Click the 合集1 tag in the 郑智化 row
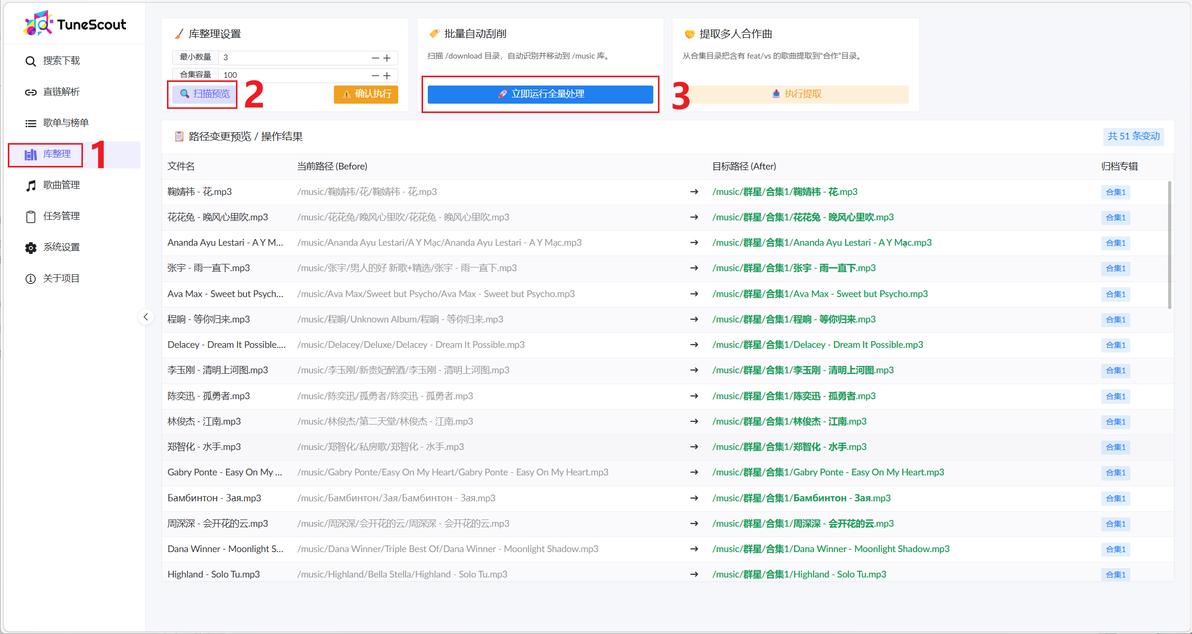 click(x=1115, y=447)
